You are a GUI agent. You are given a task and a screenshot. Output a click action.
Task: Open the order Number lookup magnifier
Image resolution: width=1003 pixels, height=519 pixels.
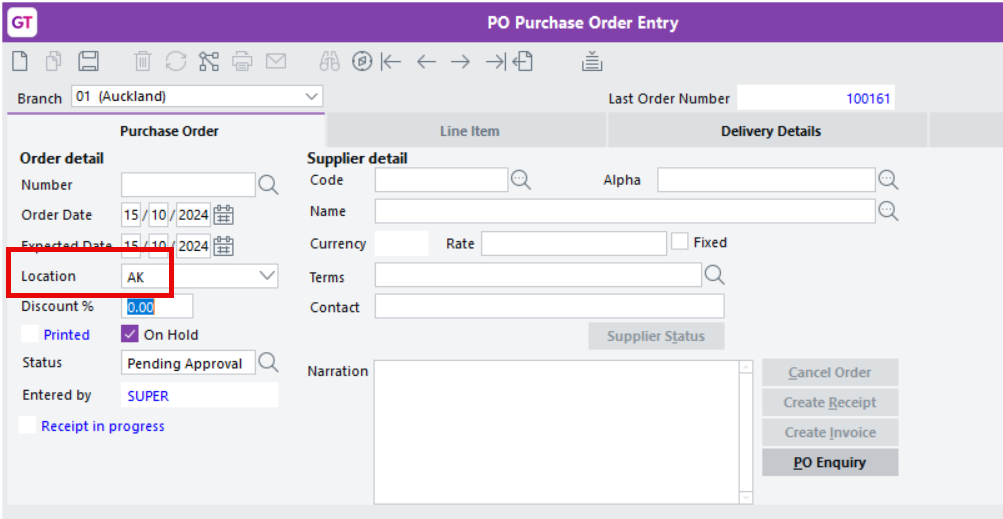[x=268, y=185]
